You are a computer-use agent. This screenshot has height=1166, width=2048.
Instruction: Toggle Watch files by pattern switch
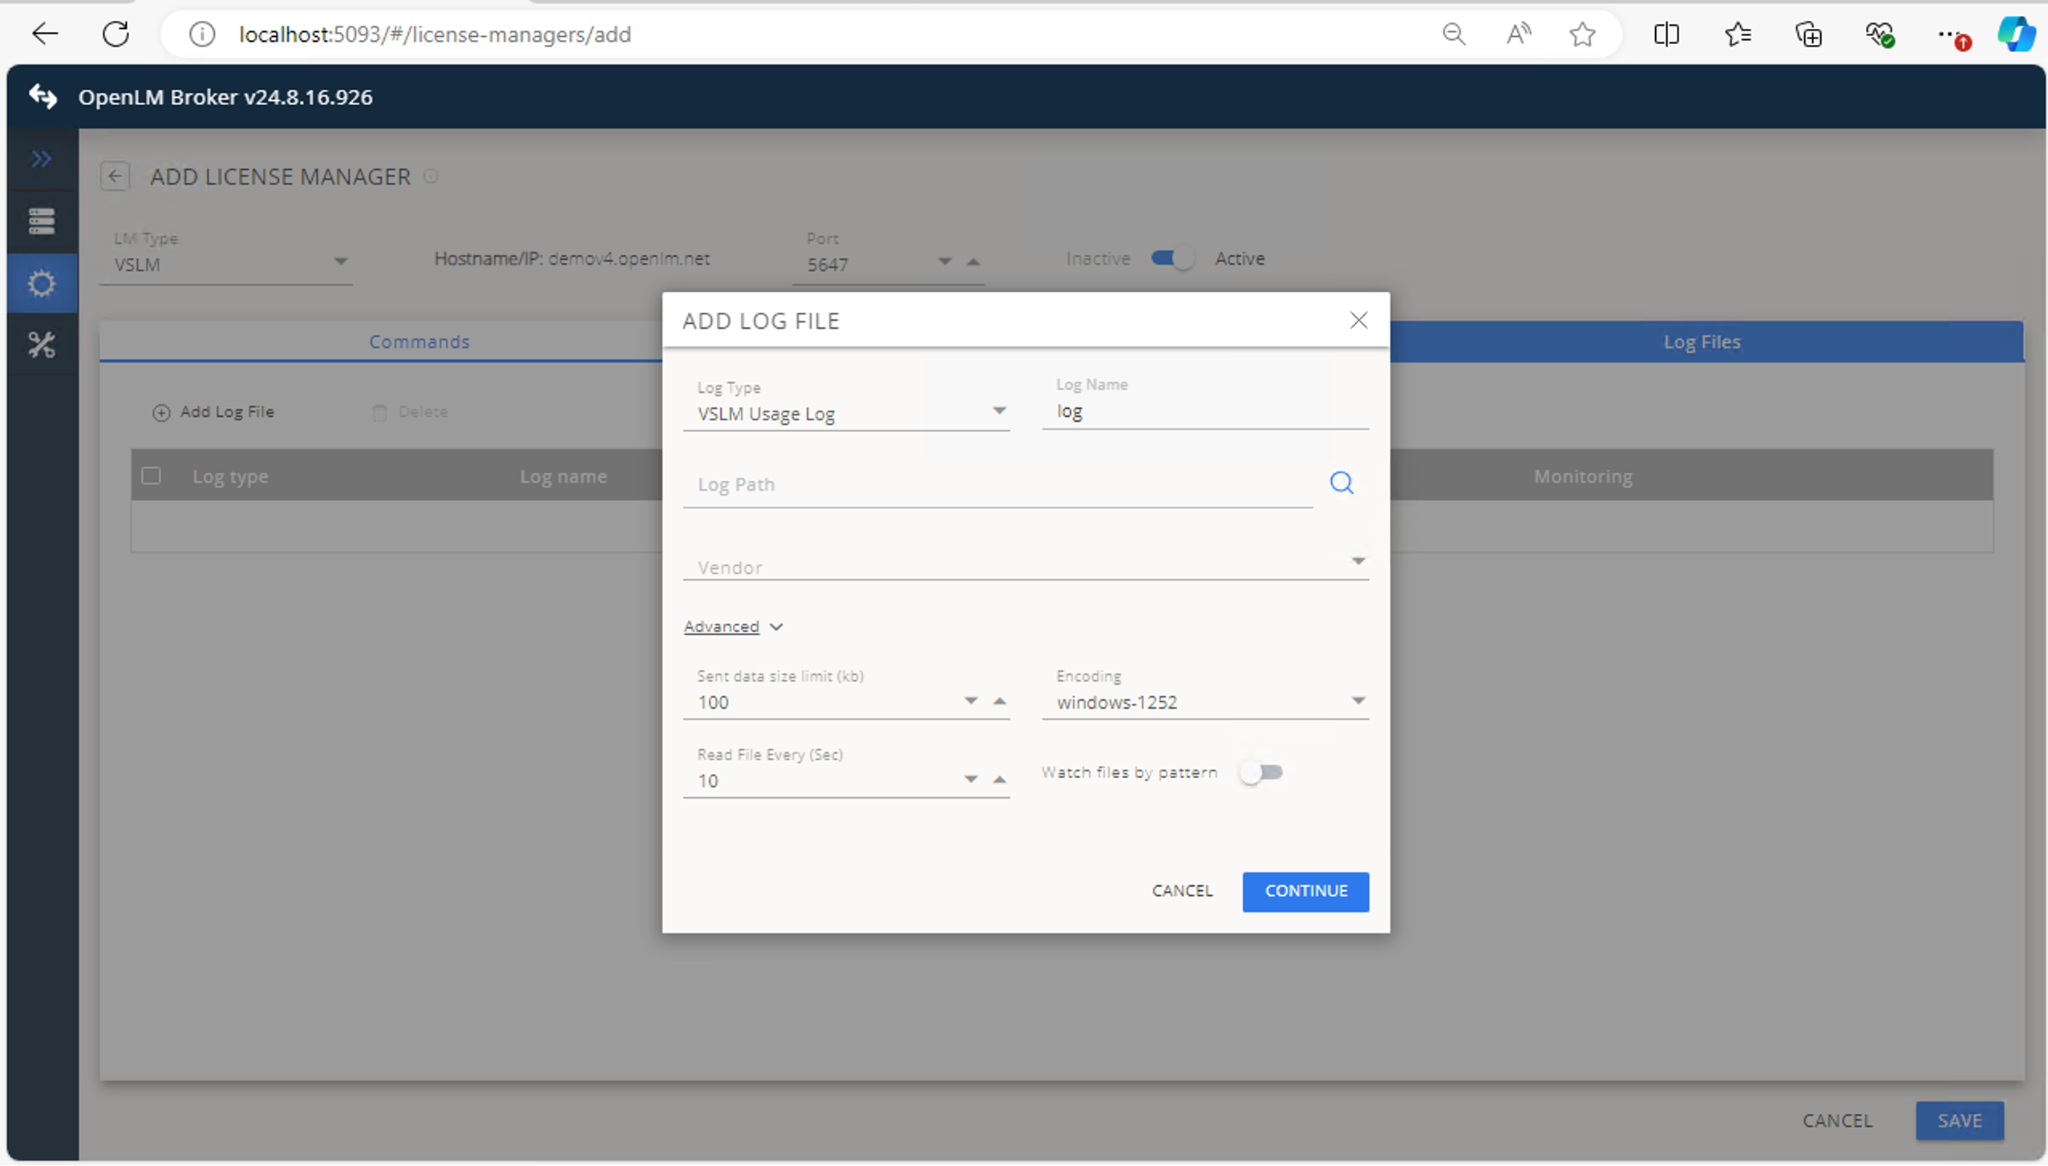click(x=1261, y=773)
